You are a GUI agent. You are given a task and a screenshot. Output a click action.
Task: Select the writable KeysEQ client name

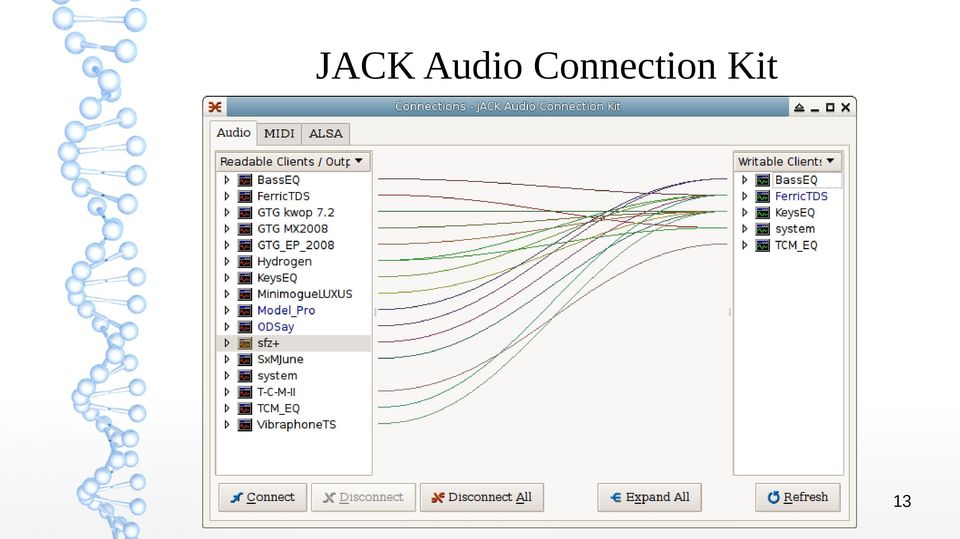tap(795, 213)
